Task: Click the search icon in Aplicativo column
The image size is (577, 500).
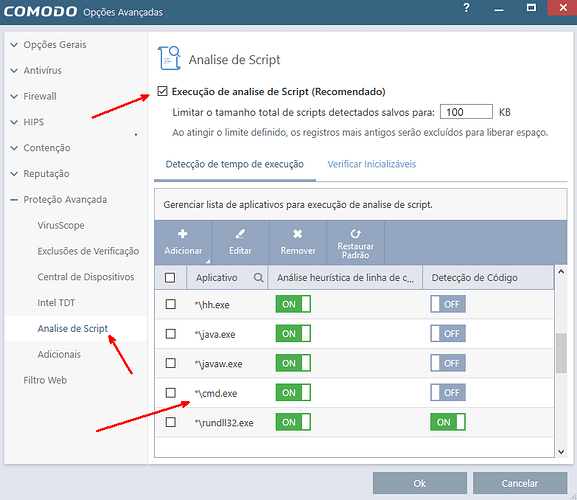Action: [x=259, y=278]
